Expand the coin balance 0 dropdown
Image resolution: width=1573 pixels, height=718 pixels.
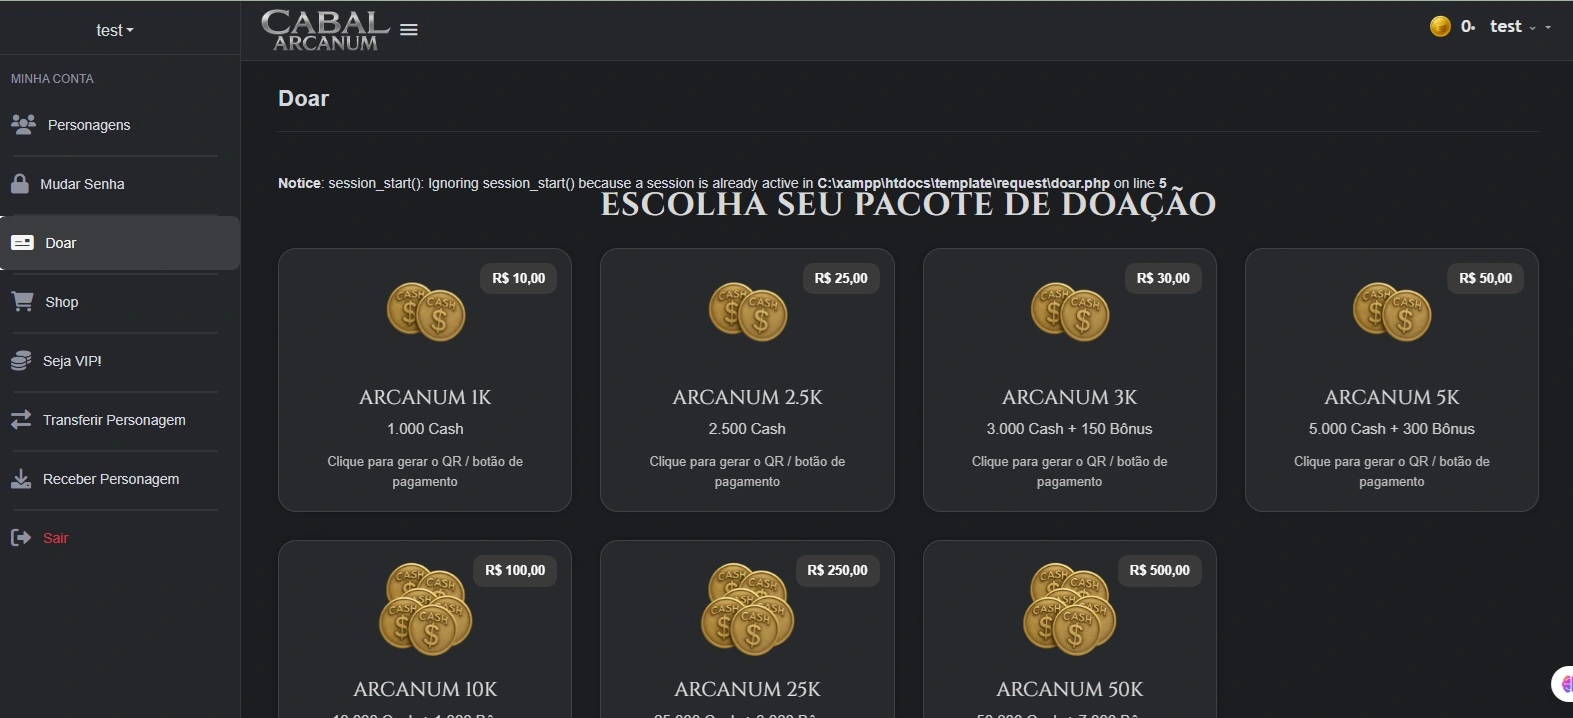tap(1467, 27)
